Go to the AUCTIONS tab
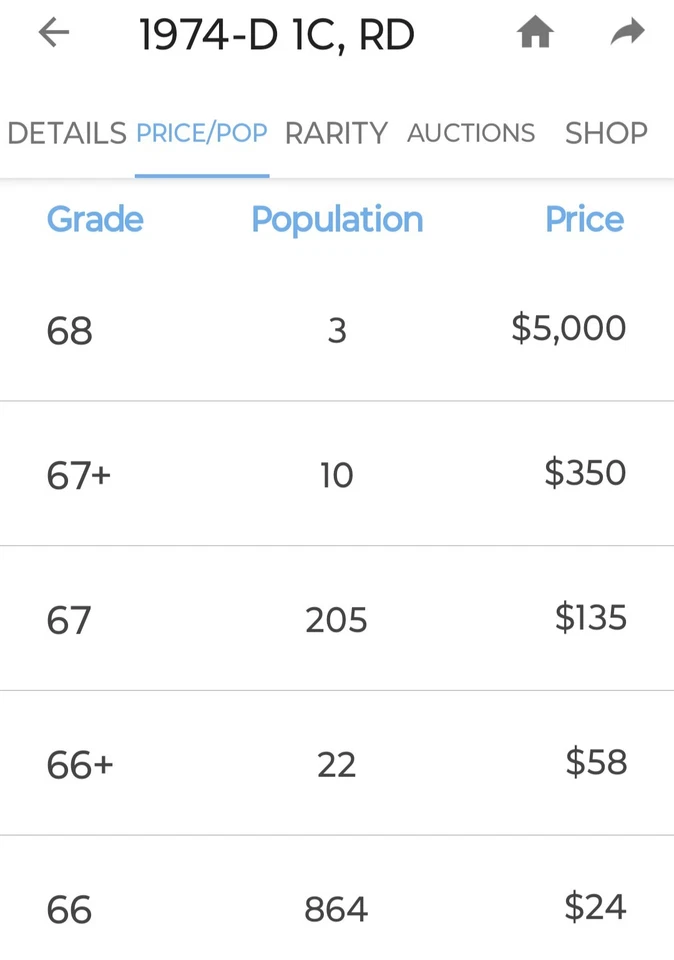Screen dimensions: 674x960 pos(471,133)
